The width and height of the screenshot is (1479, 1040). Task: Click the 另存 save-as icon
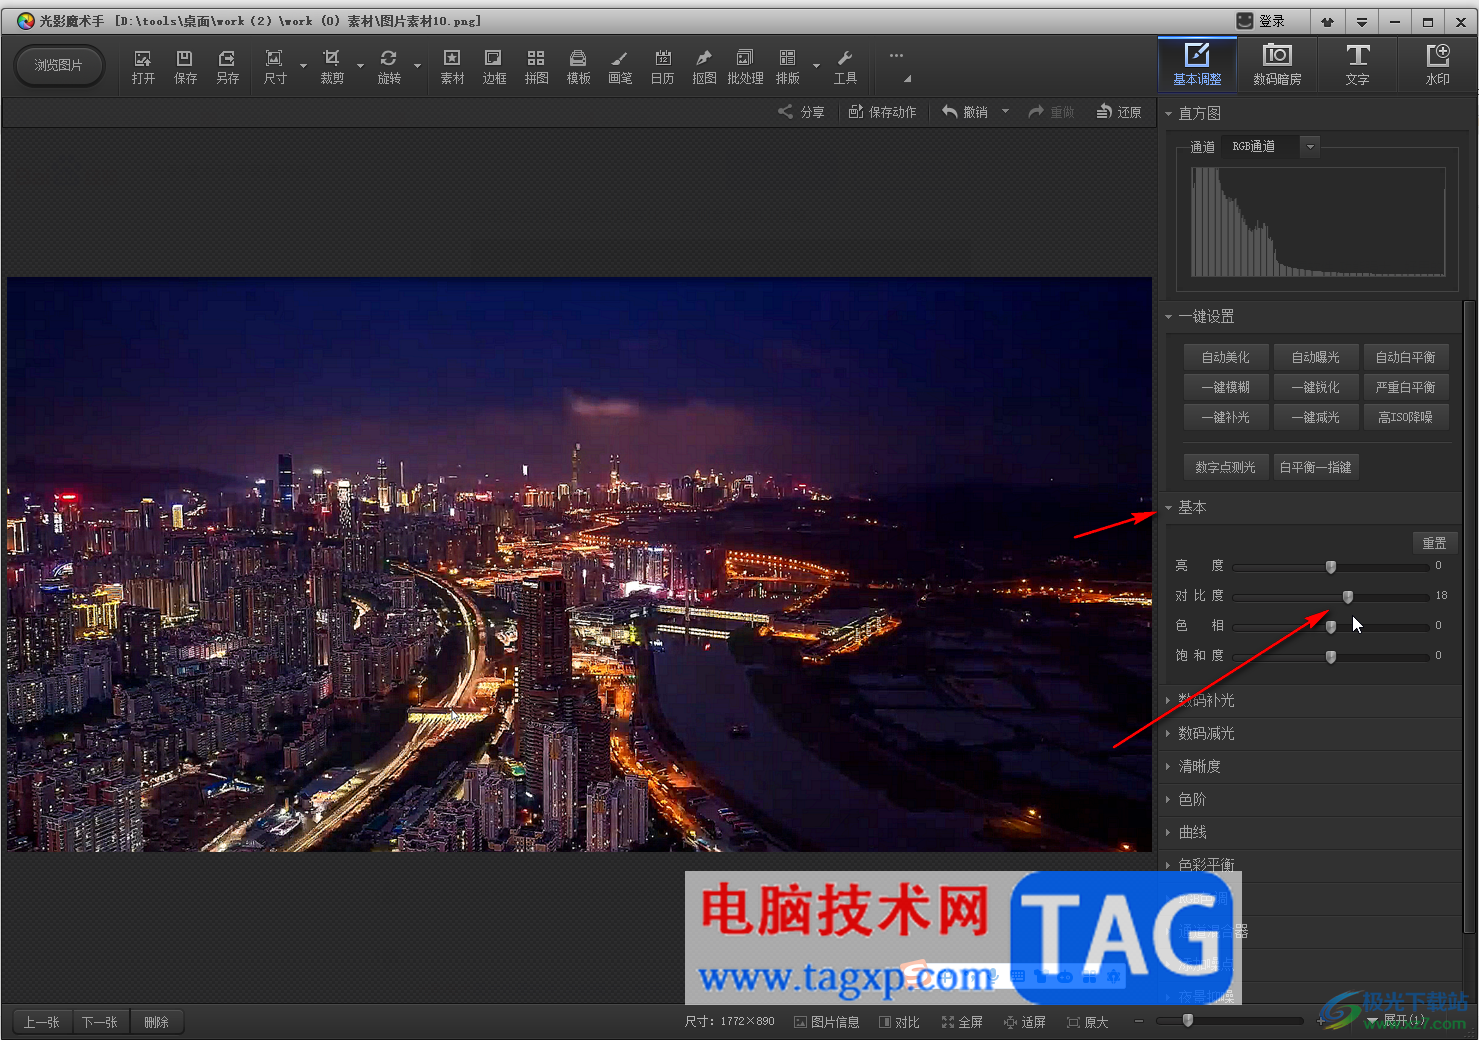(228, 67)
